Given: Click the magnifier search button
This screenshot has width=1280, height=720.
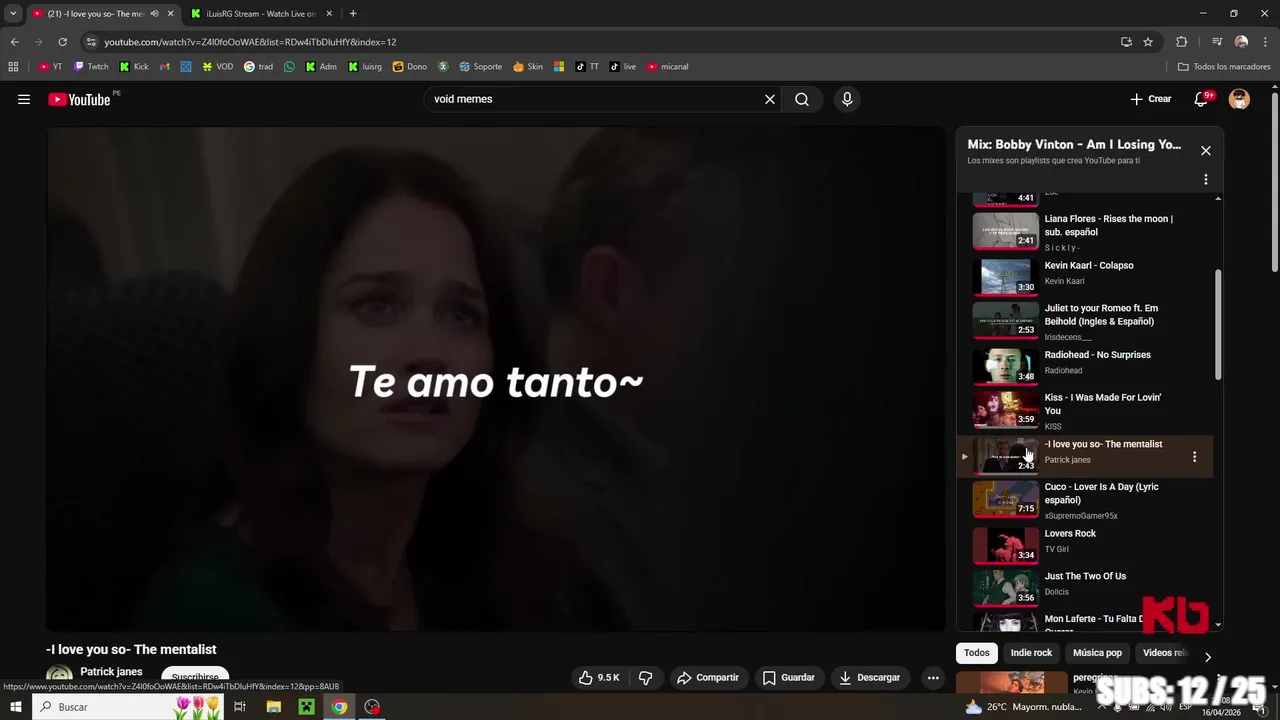Looking at the screenshot, I should pyautogui.click(x=802, y=99).
